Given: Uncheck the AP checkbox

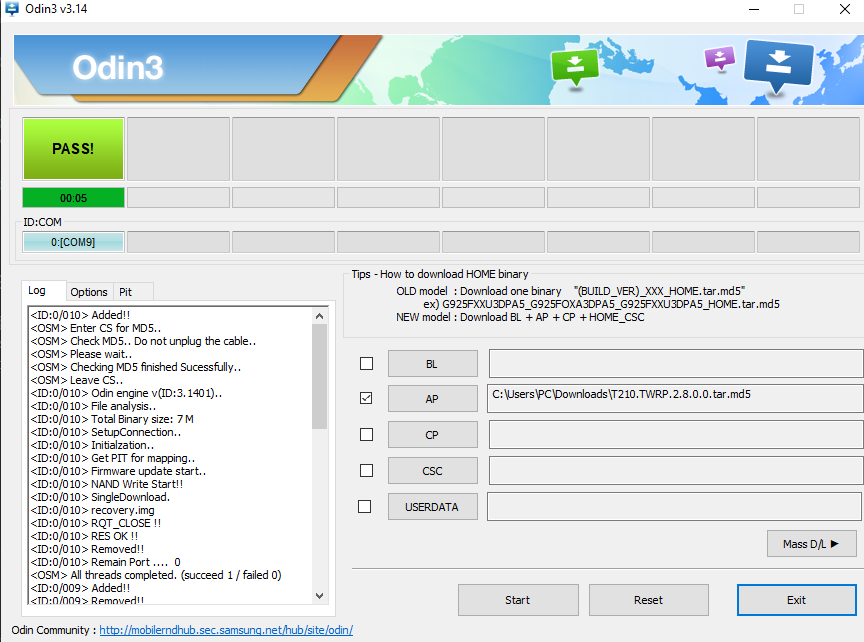Looking at the screenshot, I should point(366,398).
